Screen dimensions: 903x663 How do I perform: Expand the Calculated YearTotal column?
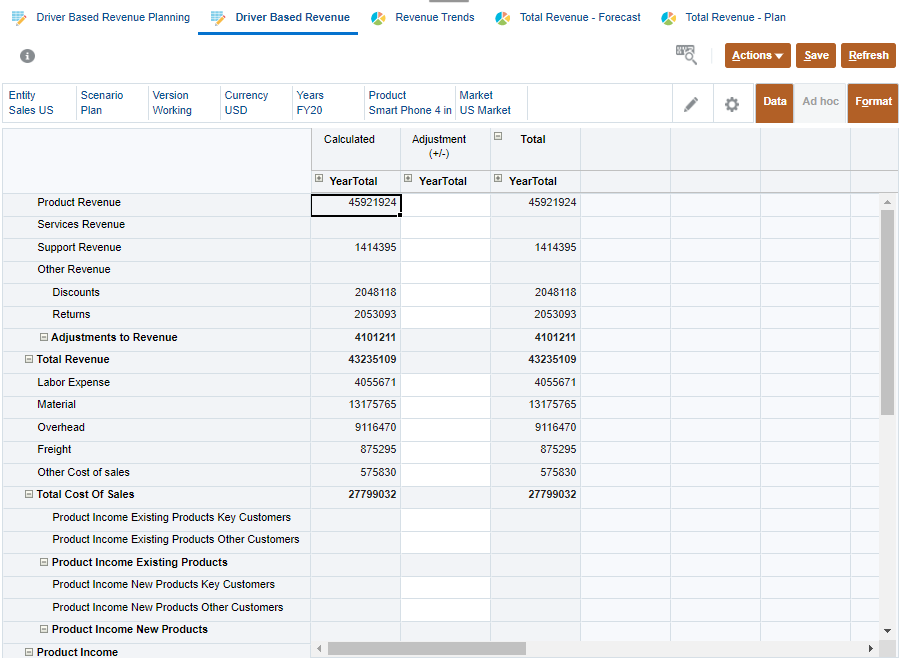tap(317, 181)
